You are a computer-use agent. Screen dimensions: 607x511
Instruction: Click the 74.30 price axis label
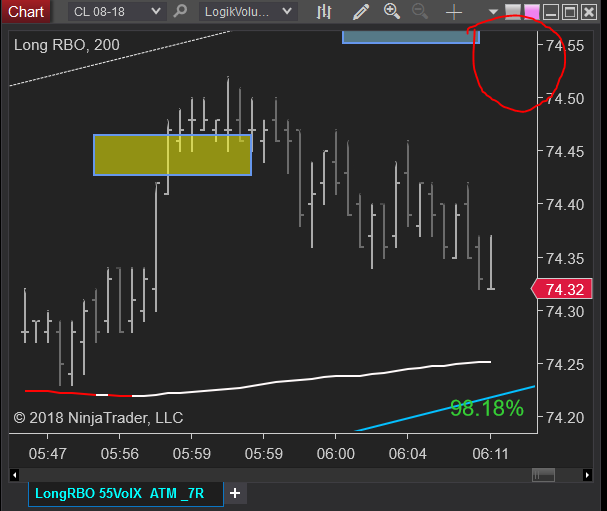pos(565,312)
